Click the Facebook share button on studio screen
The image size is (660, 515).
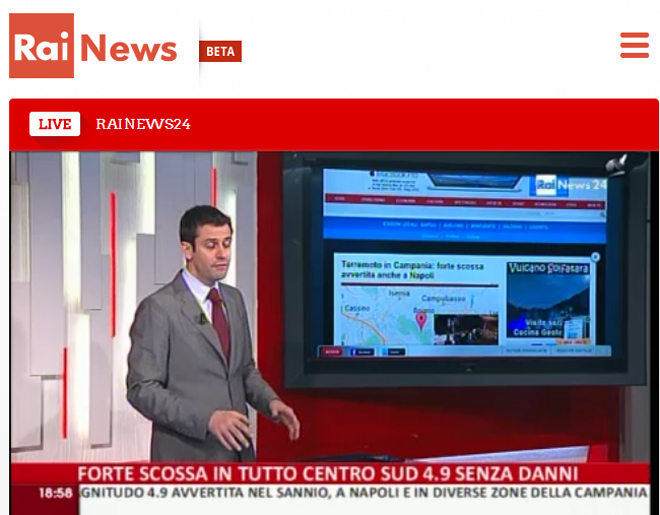(362, 352)
